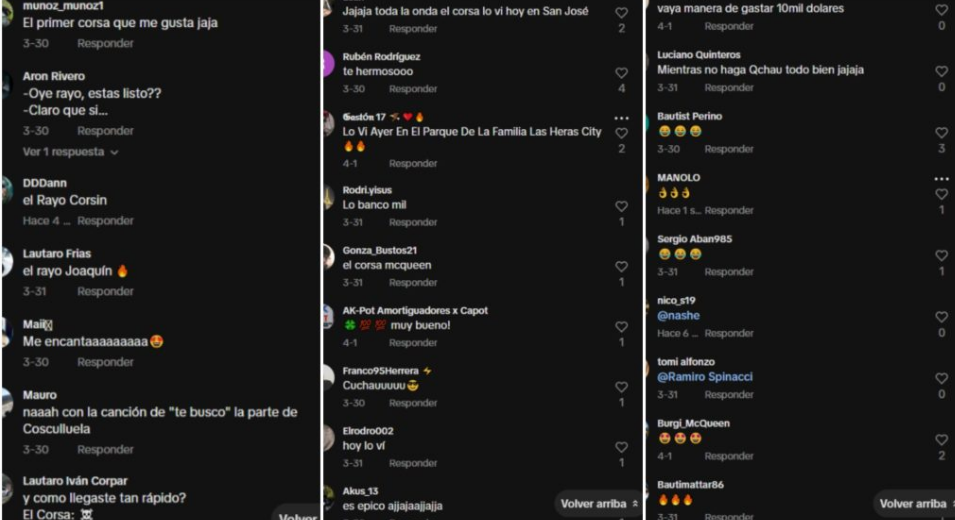Click 'Volver arriba' in the right panel
Screen dimensions: 955x520
[x=917, y=504]
